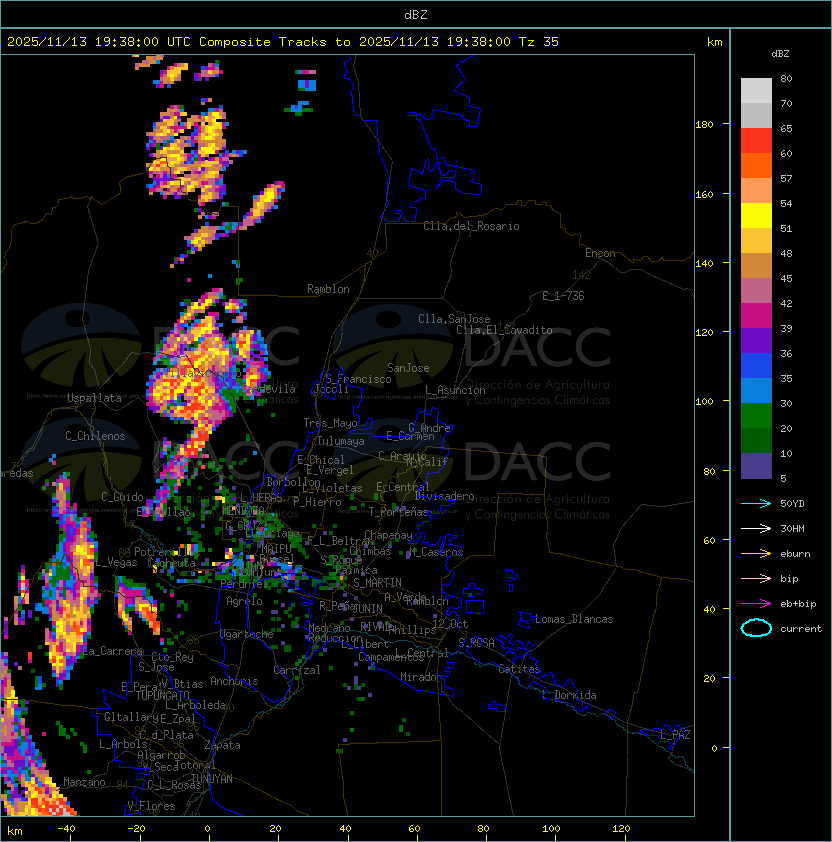Screen dimensions: 832x842
Task: Click the 'L_Dormida' map label
Action: coord(569,695)
